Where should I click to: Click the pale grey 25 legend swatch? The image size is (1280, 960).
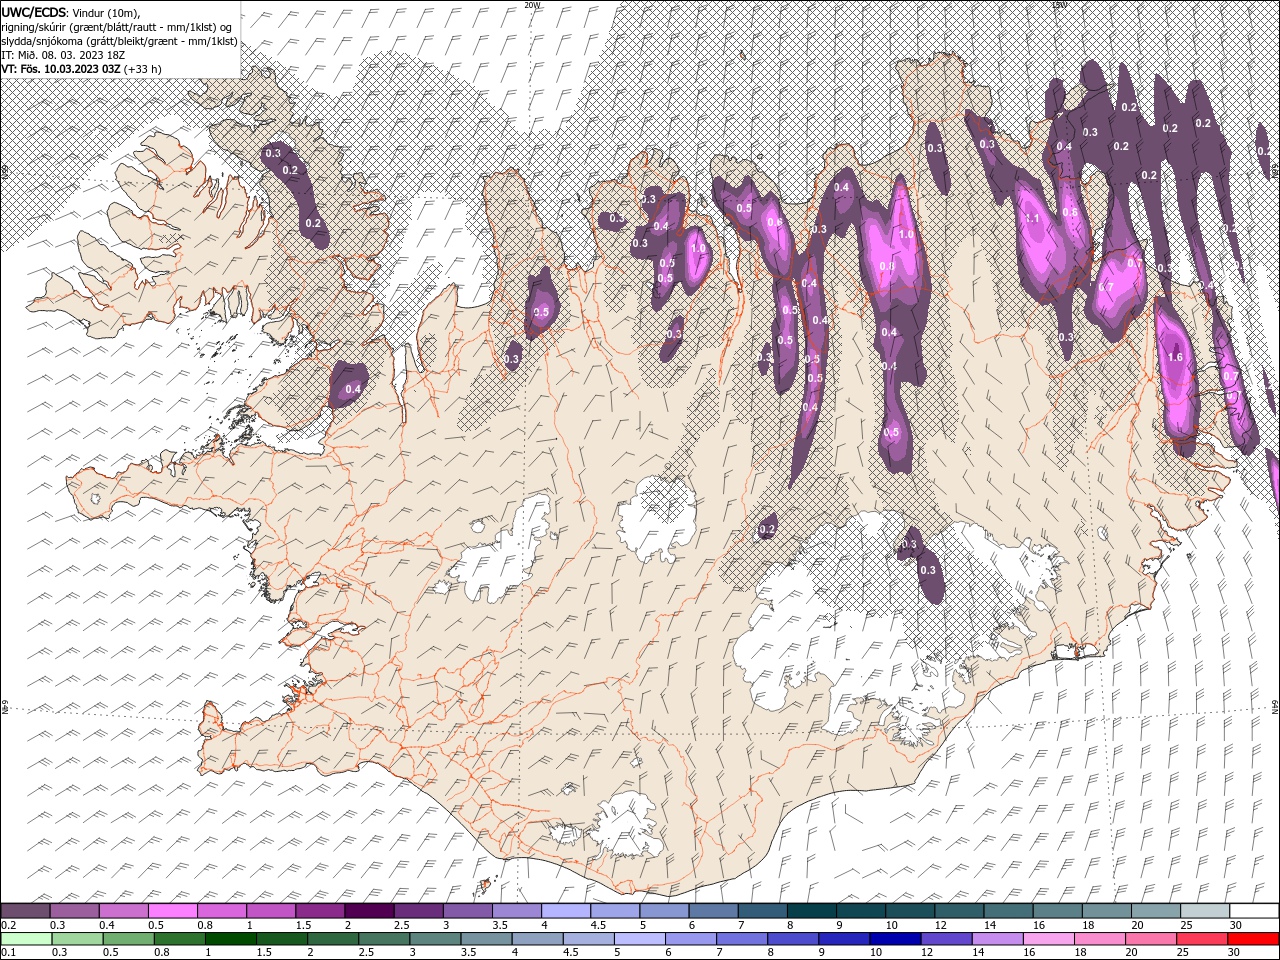1205,911
